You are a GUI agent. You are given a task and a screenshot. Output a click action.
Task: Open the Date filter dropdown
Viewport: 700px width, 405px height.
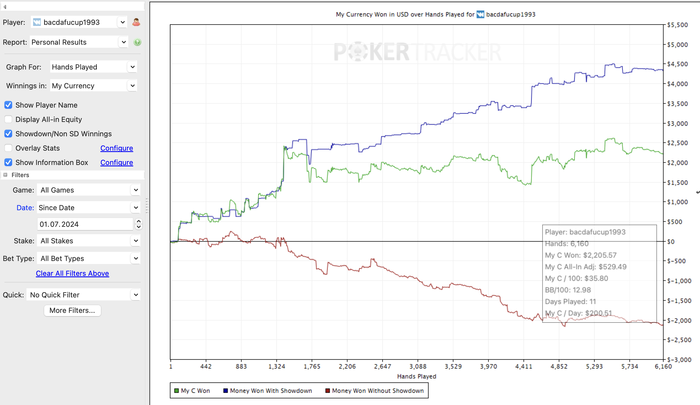point(88,208)
